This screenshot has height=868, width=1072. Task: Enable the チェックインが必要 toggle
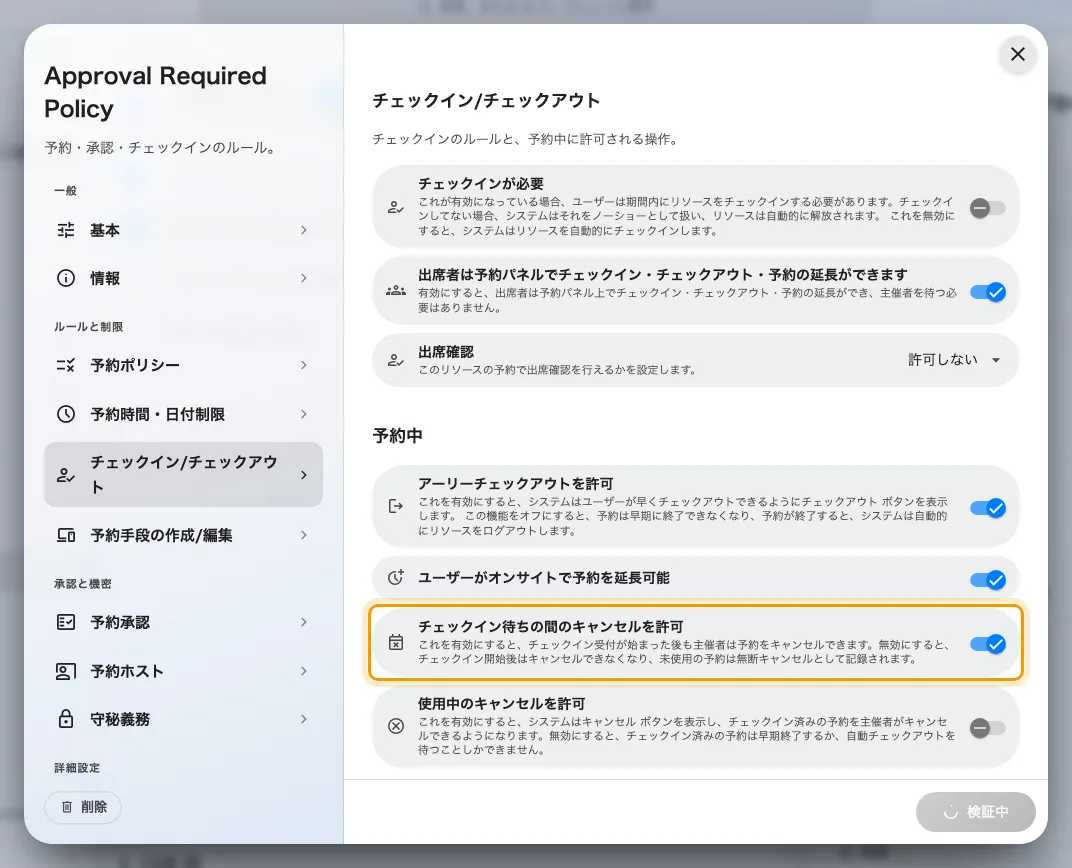click(x=987, y=208)
